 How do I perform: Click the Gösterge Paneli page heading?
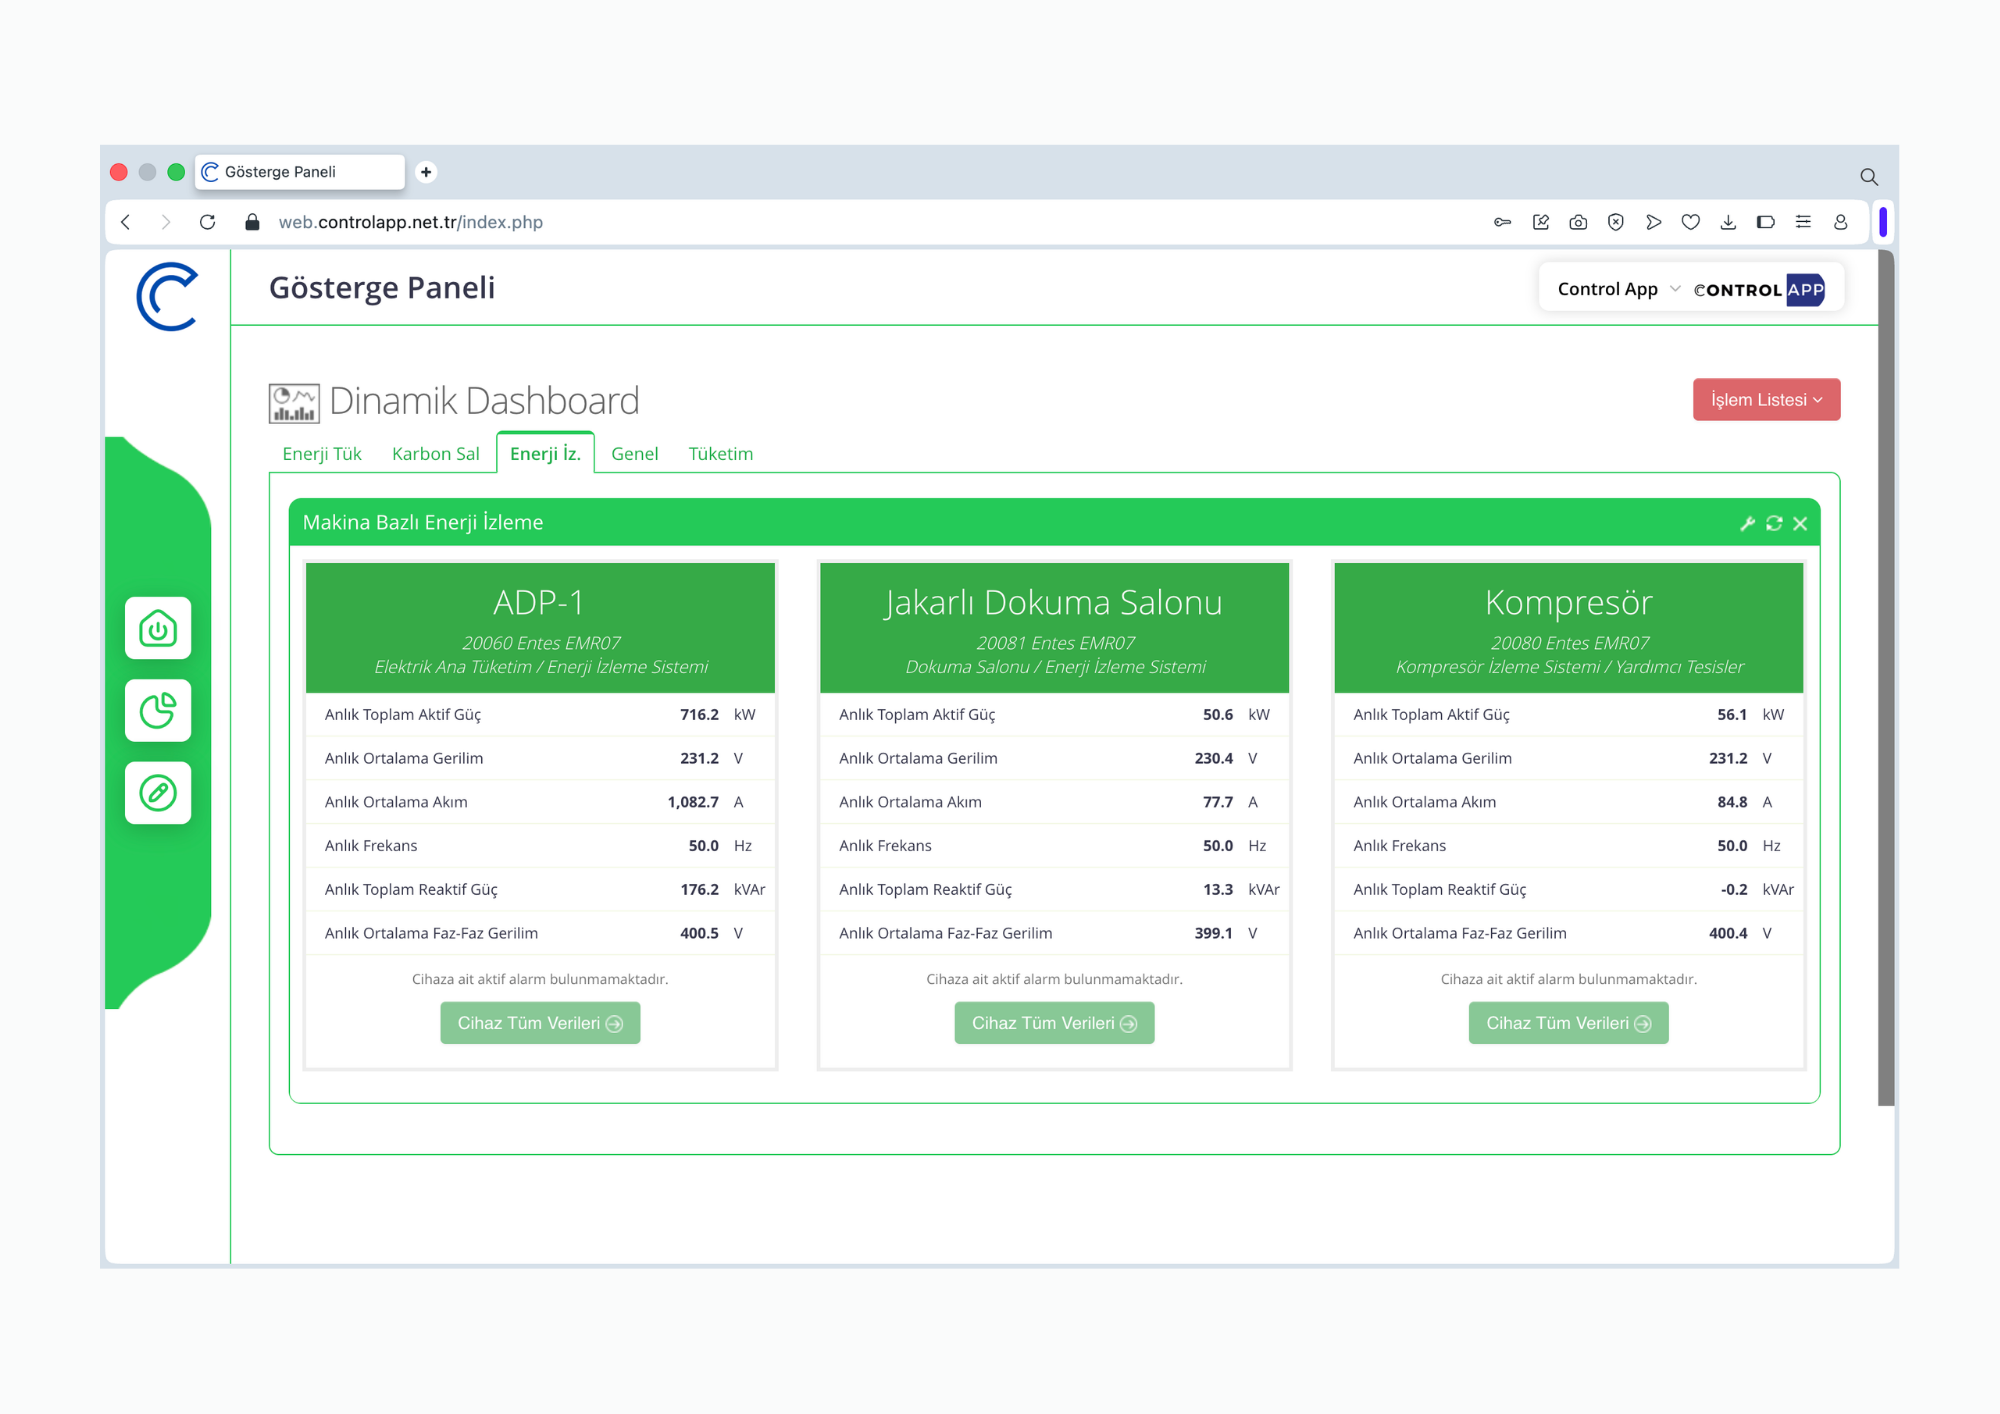pyautogui.click(x=382, y=288)
